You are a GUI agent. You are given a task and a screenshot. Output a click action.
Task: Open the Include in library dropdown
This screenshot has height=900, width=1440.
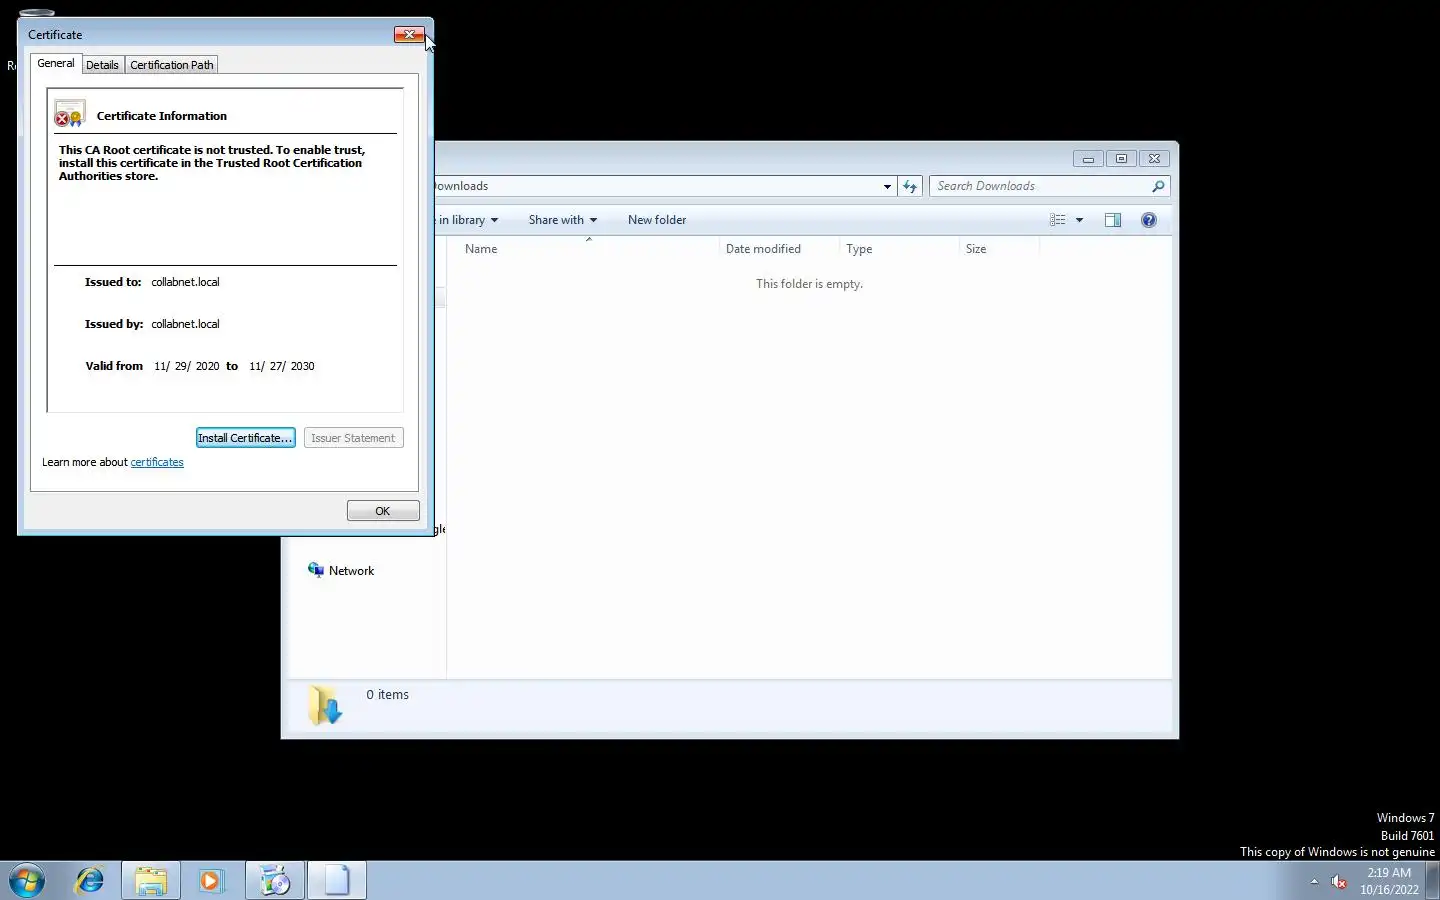click(x=468, y=220)
